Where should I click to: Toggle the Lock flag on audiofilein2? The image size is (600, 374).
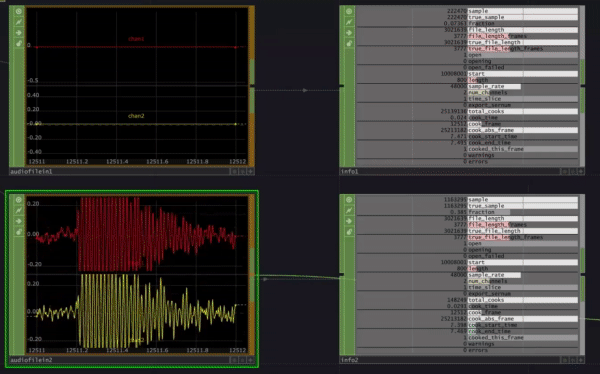(18, 232)
